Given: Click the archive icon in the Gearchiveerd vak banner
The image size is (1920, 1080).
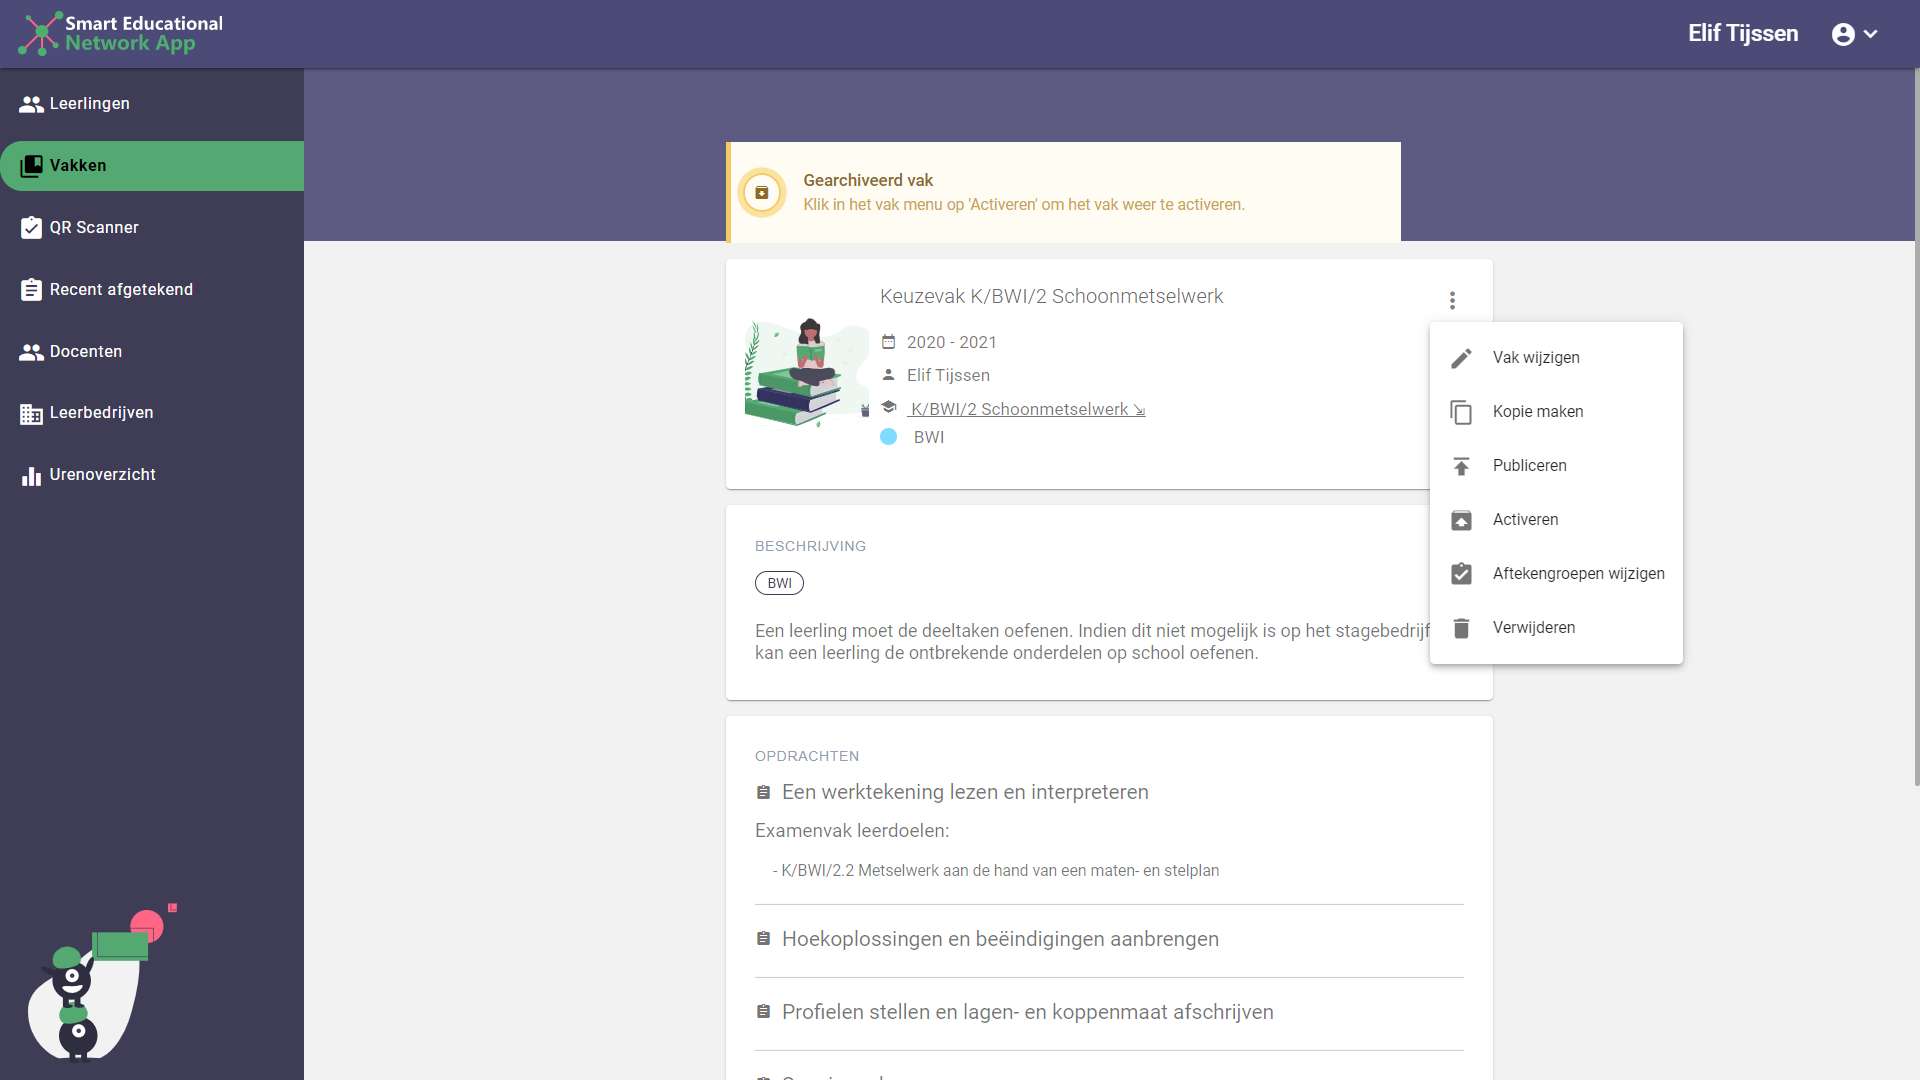Looking at the screenshot, I should 762,193.
